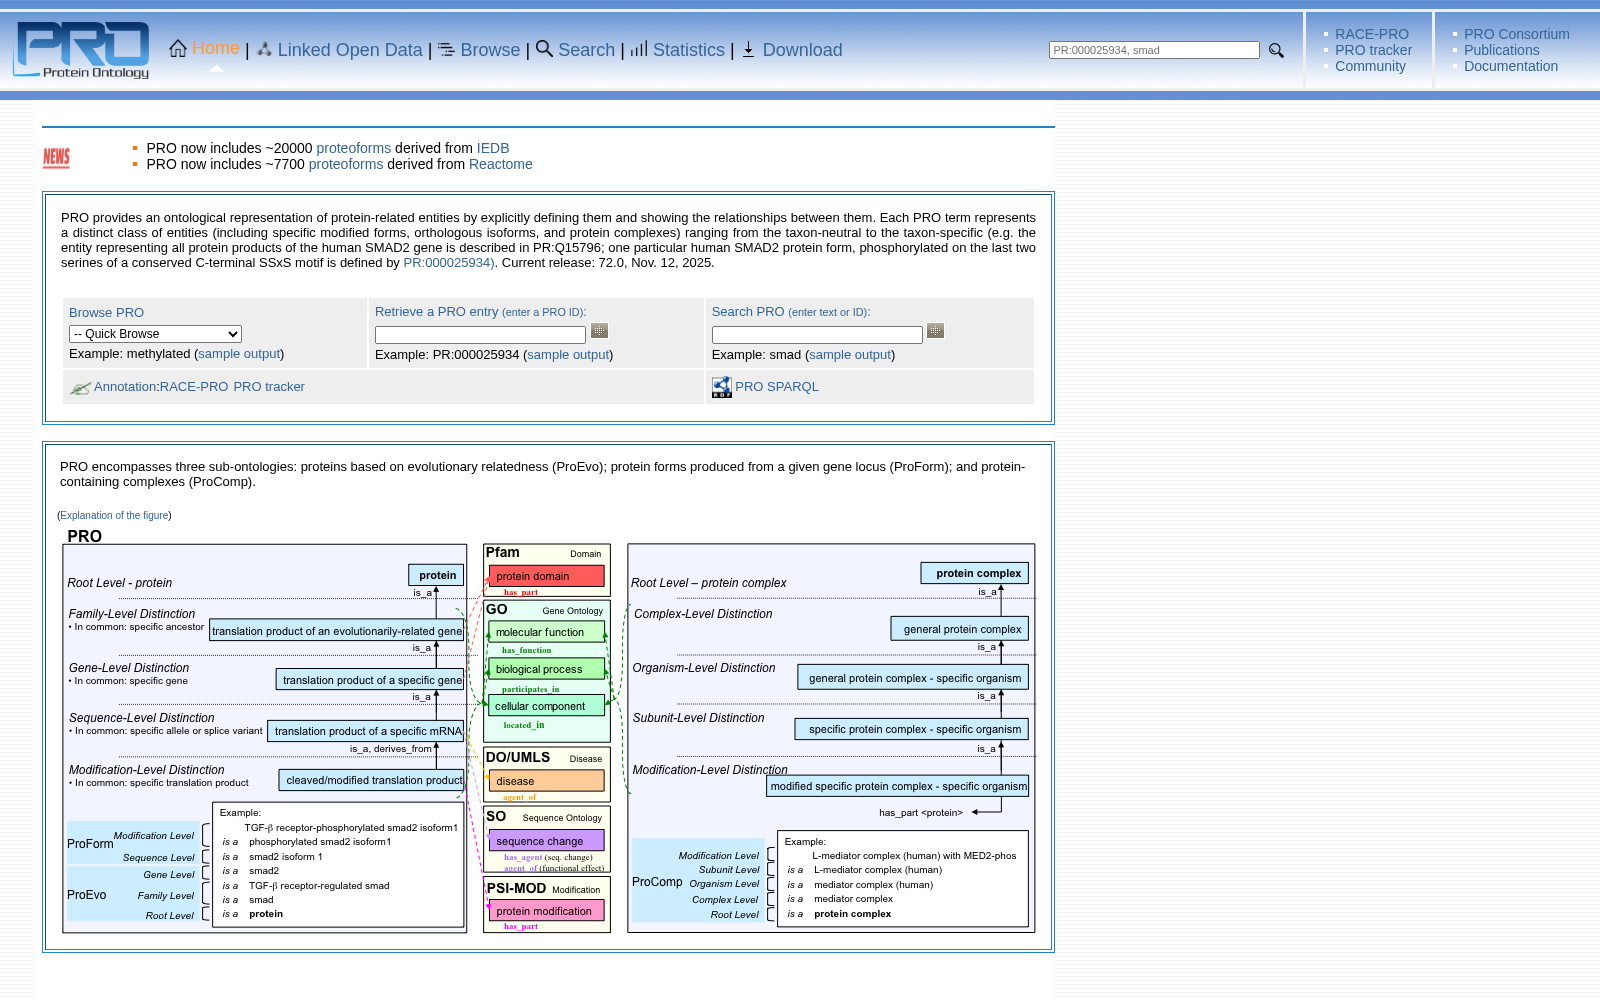The image size is (1600, 1000).
Task: Focus the Search PRO text field
Action: [817, 335]
